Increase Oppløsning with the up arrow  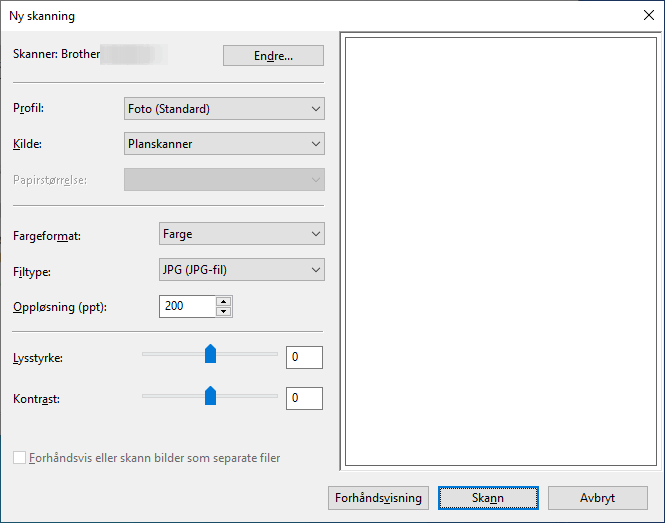[x=224, y=301]
